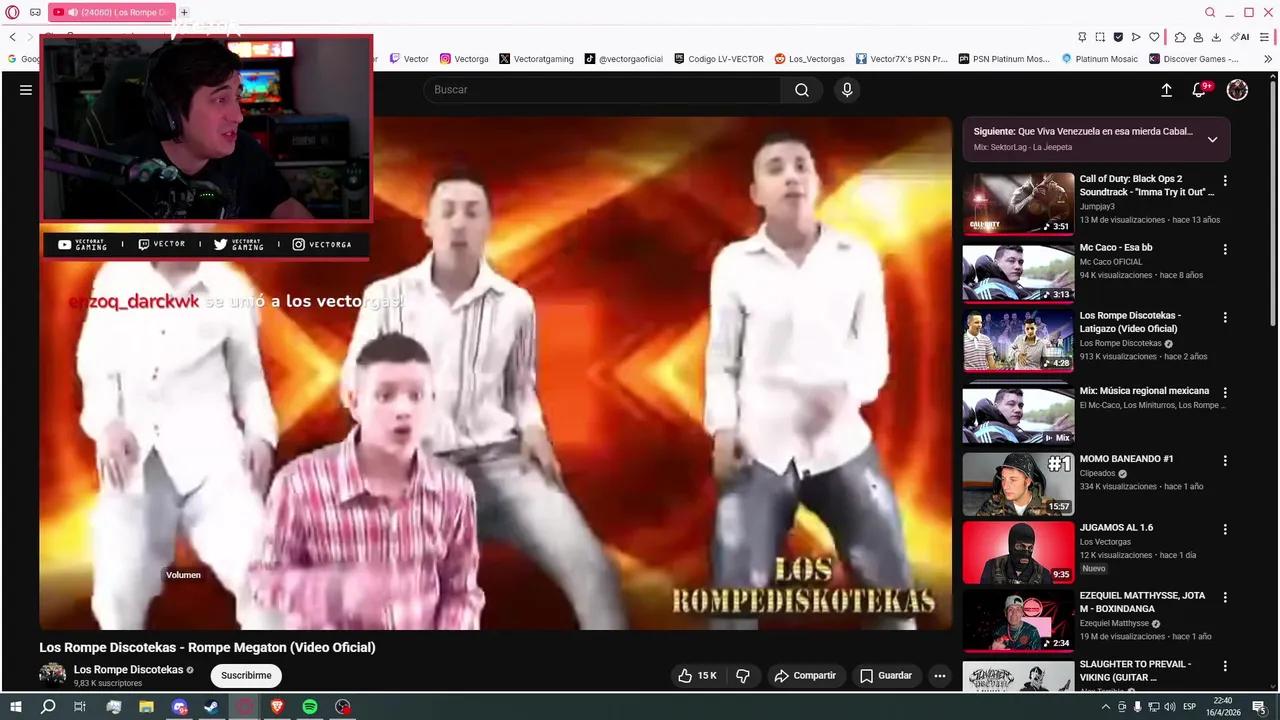The width and height of the screenshot is (1280, 720).
Task: Open Opera easy setup sliders icon
Action: click(1266, 37)
